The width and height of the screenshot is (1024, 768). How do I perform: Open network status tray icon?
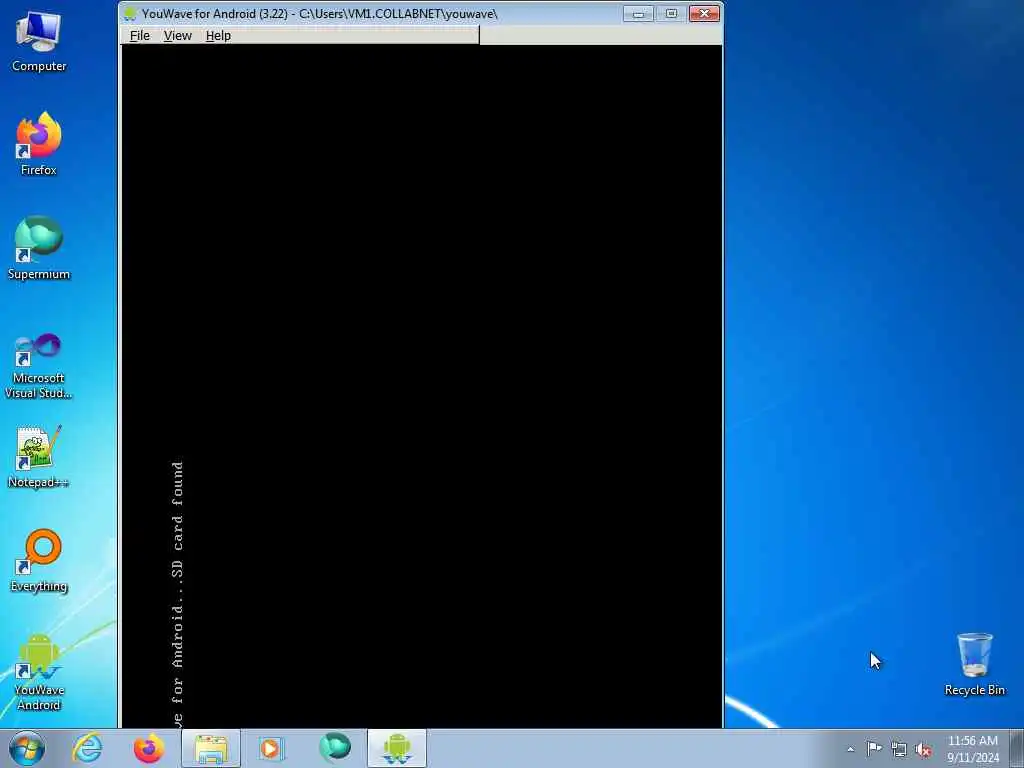click(x=899, y=749)
